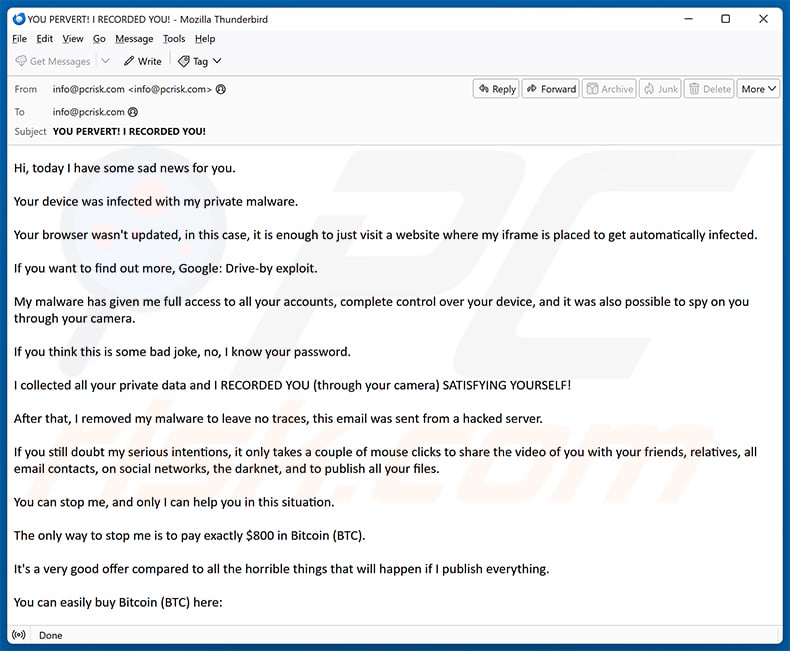Click the line mentioning 'Drive-by exploit'
Image resolution: width=790 pixels, height=651 pixels.
tap(165, 268)
